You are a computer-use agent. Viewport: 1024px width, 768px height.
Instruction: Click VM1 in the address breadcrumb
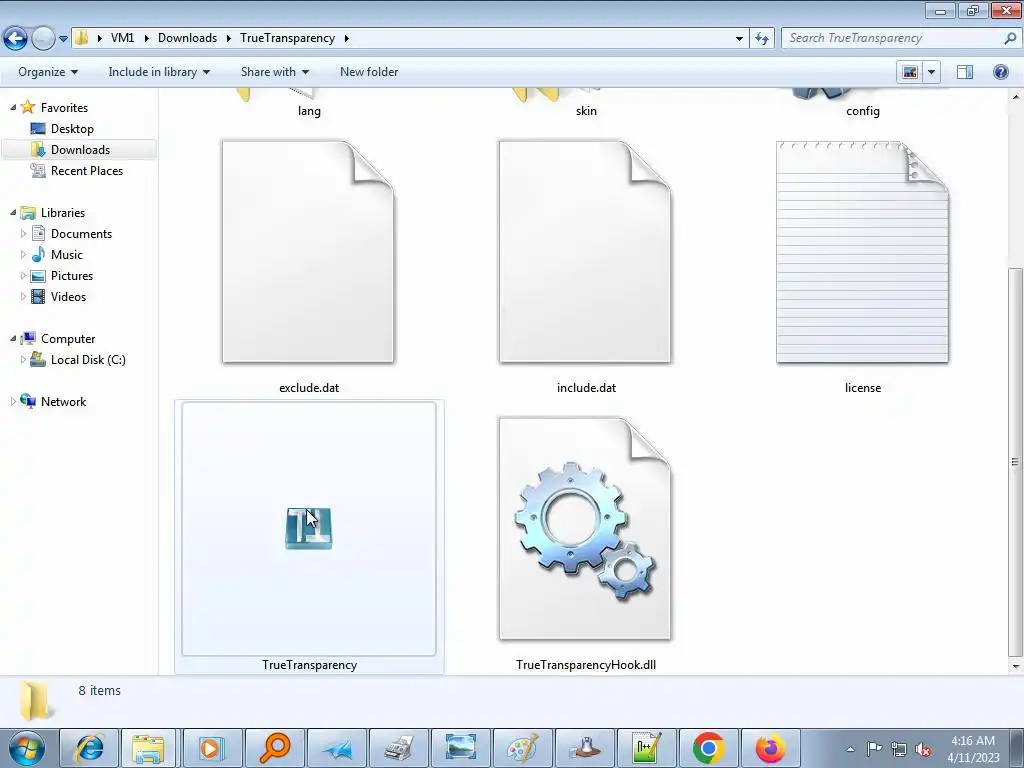tap(122, 38)
